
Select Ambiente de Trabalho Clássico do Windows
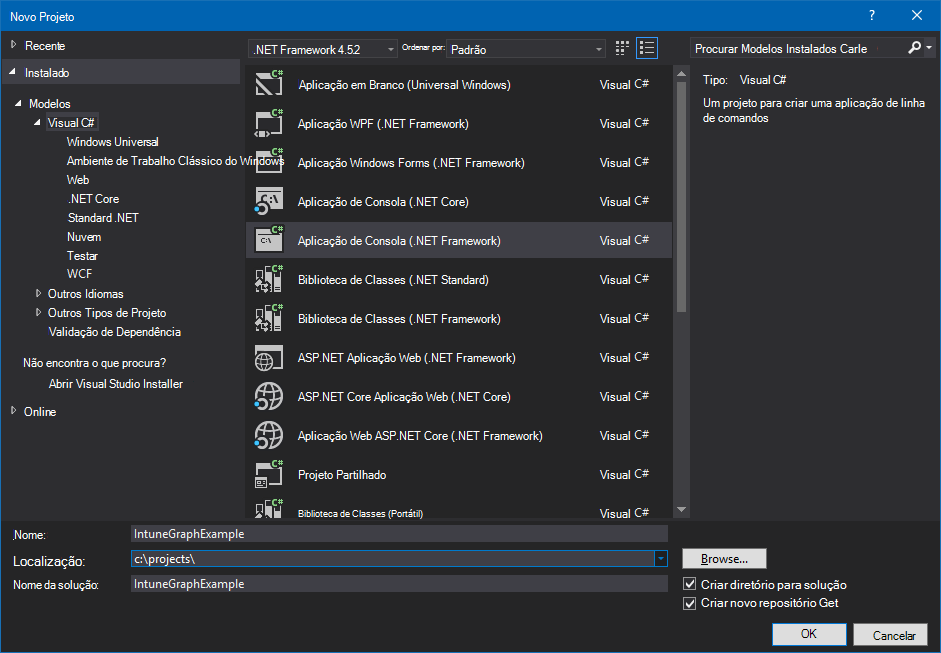pyautogui.click(x=175, y=161)
